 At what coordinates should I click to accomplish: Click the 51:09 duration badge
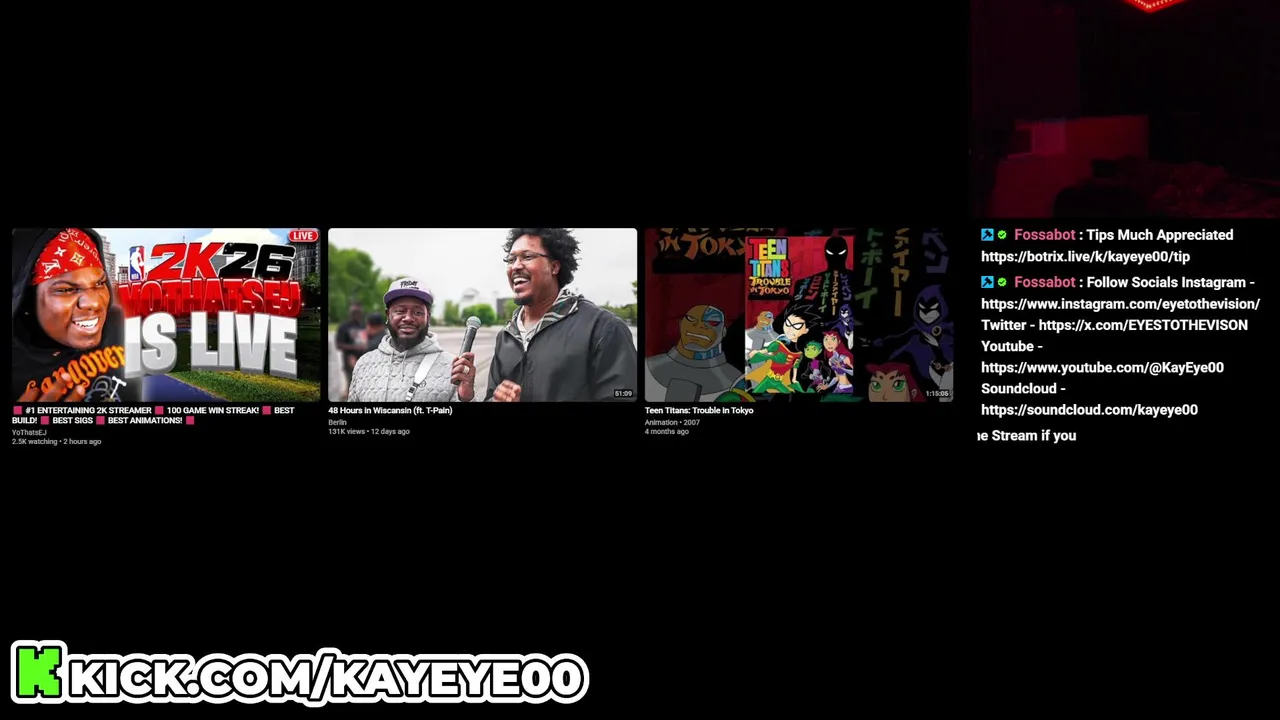pyautogui.click(x=623, y=394)
